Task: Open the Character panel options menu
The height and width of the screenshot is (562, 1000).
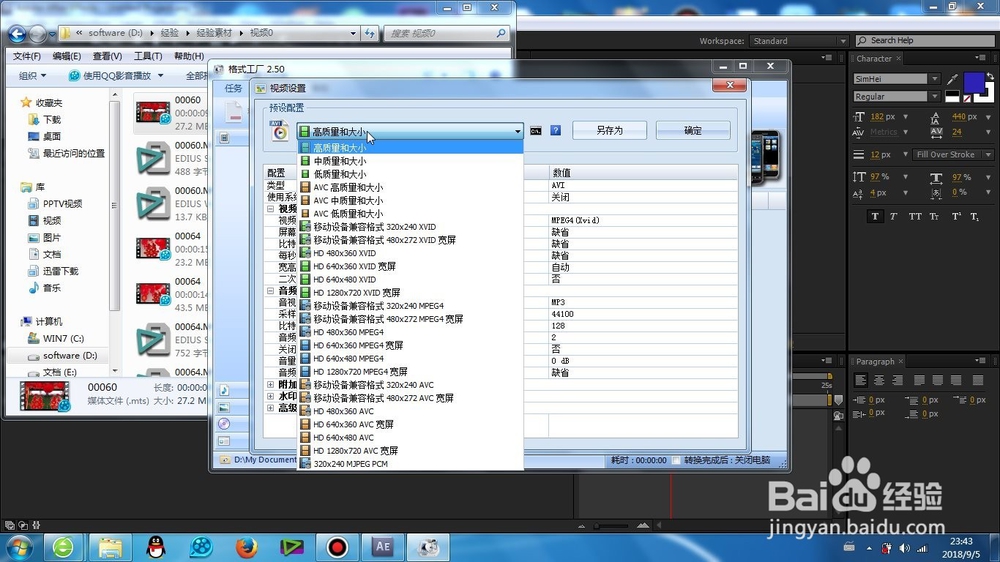Action: click(x=981, y=58)
